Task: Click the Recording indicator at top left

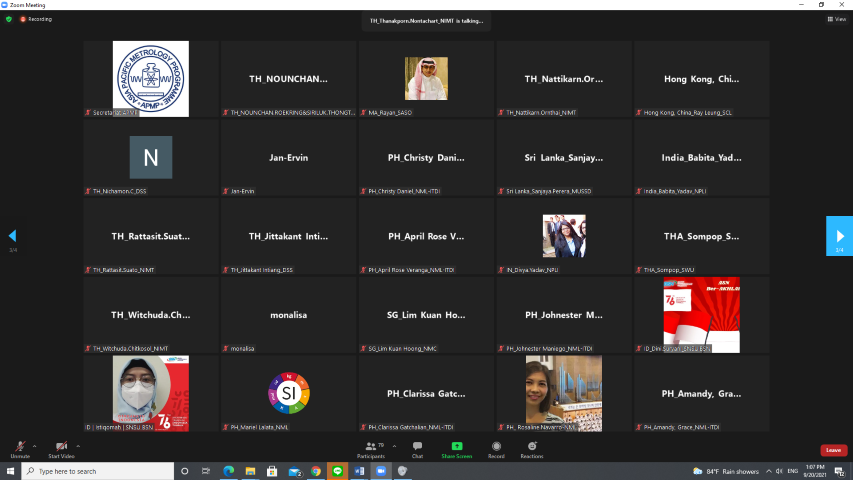Action: point(36,19)
